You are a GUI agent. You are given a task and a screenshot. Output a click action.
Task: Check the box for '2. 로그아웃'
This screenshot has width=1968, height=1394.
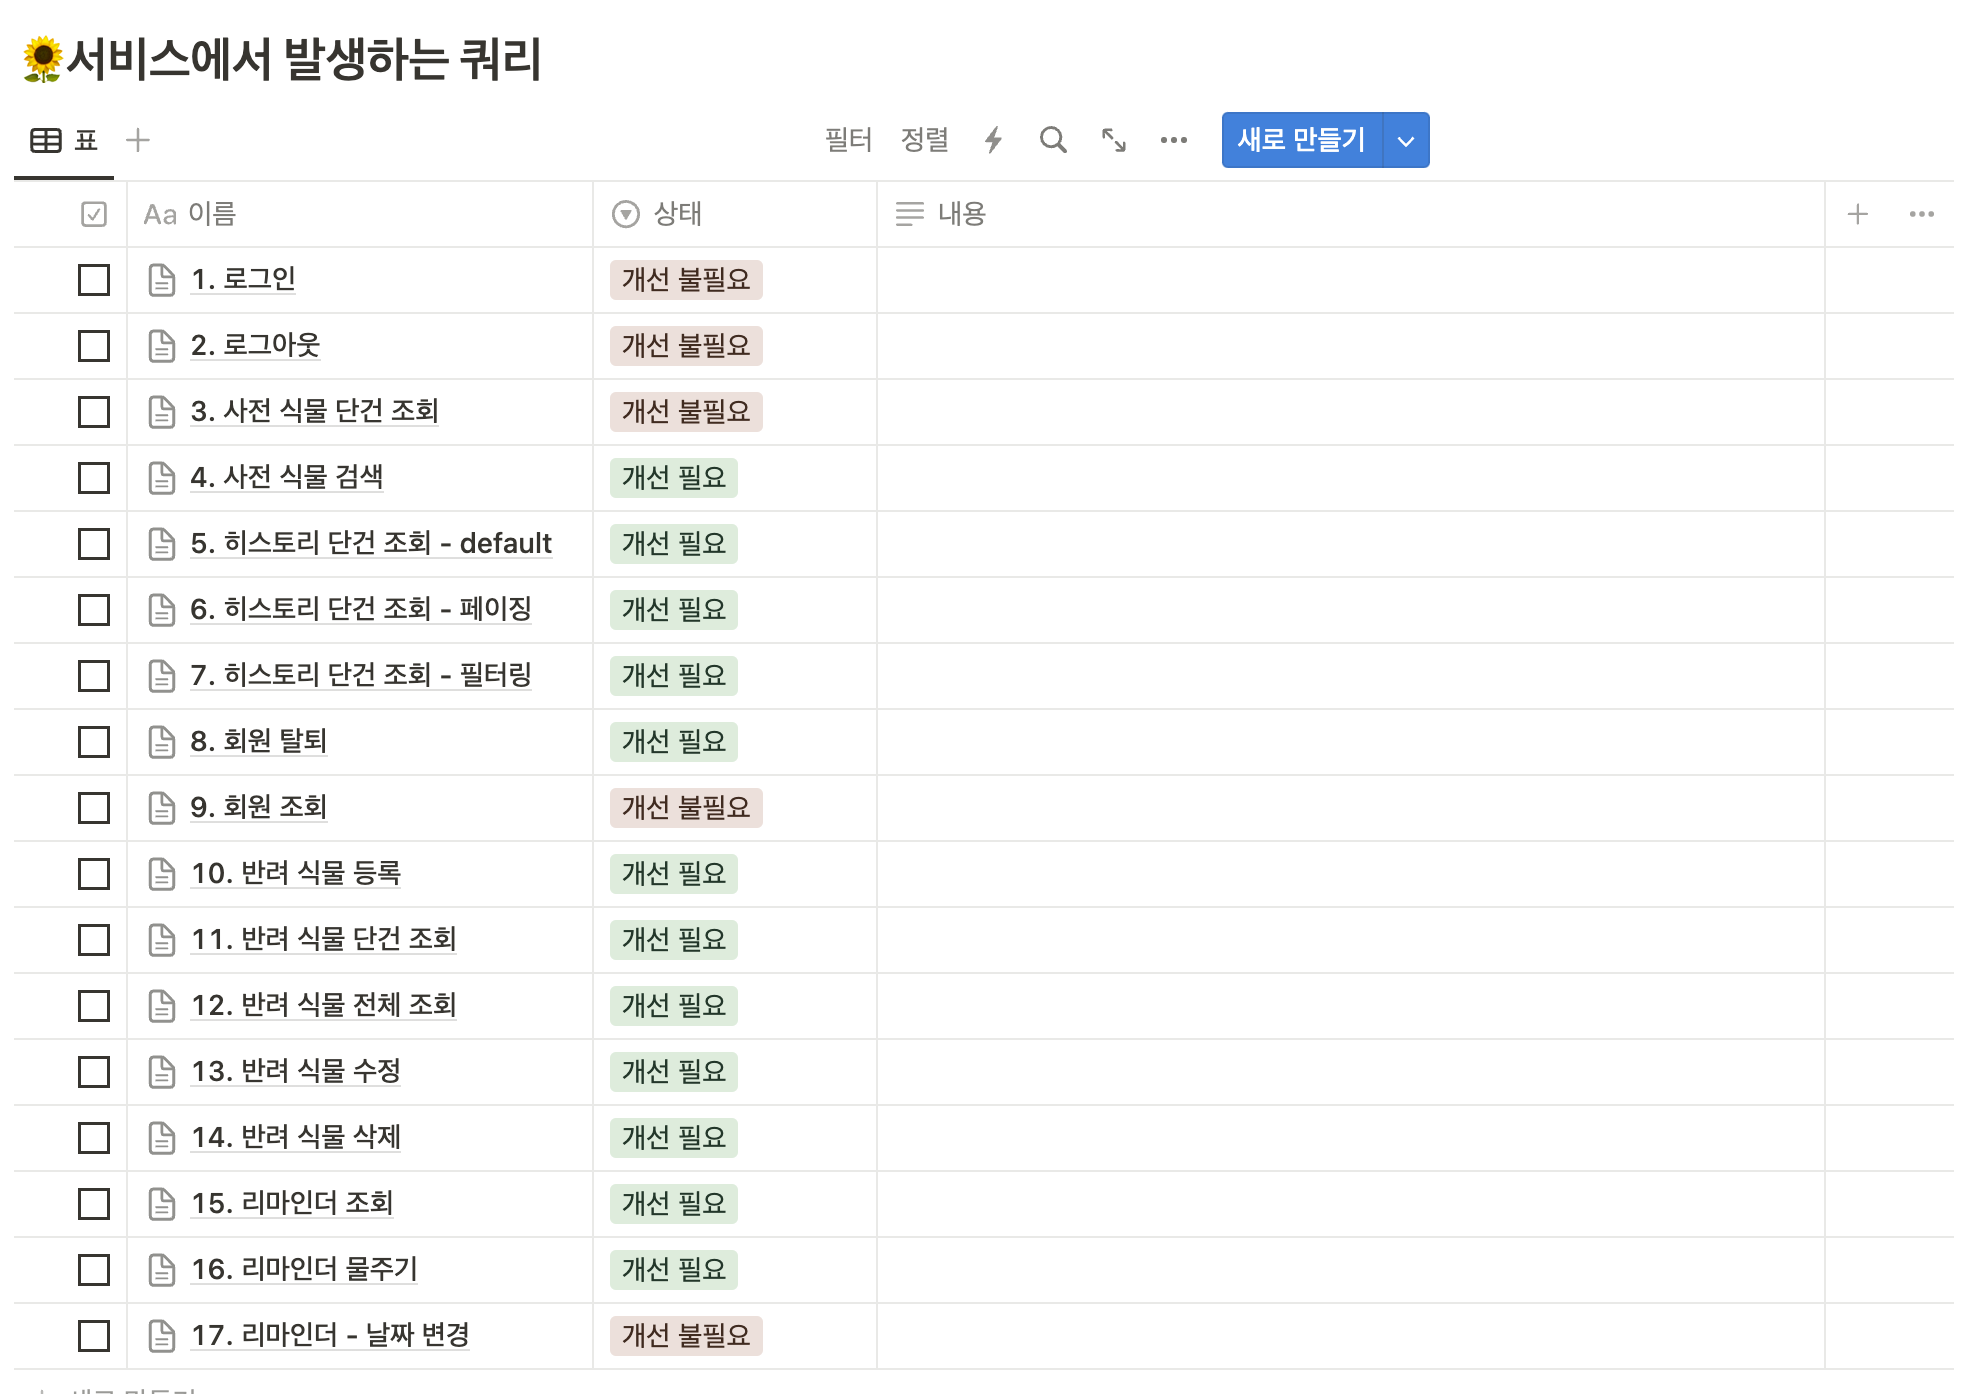click(x=94, y=346)
